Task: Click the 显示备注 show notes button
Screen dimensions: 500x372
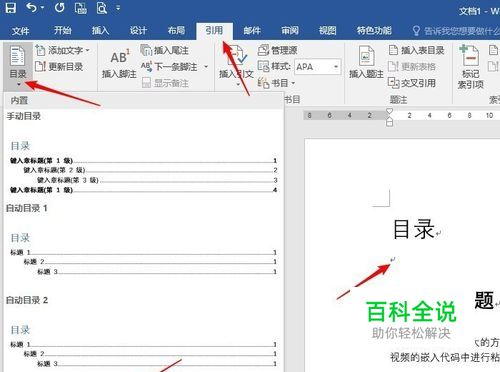Action: click(165, 83)
